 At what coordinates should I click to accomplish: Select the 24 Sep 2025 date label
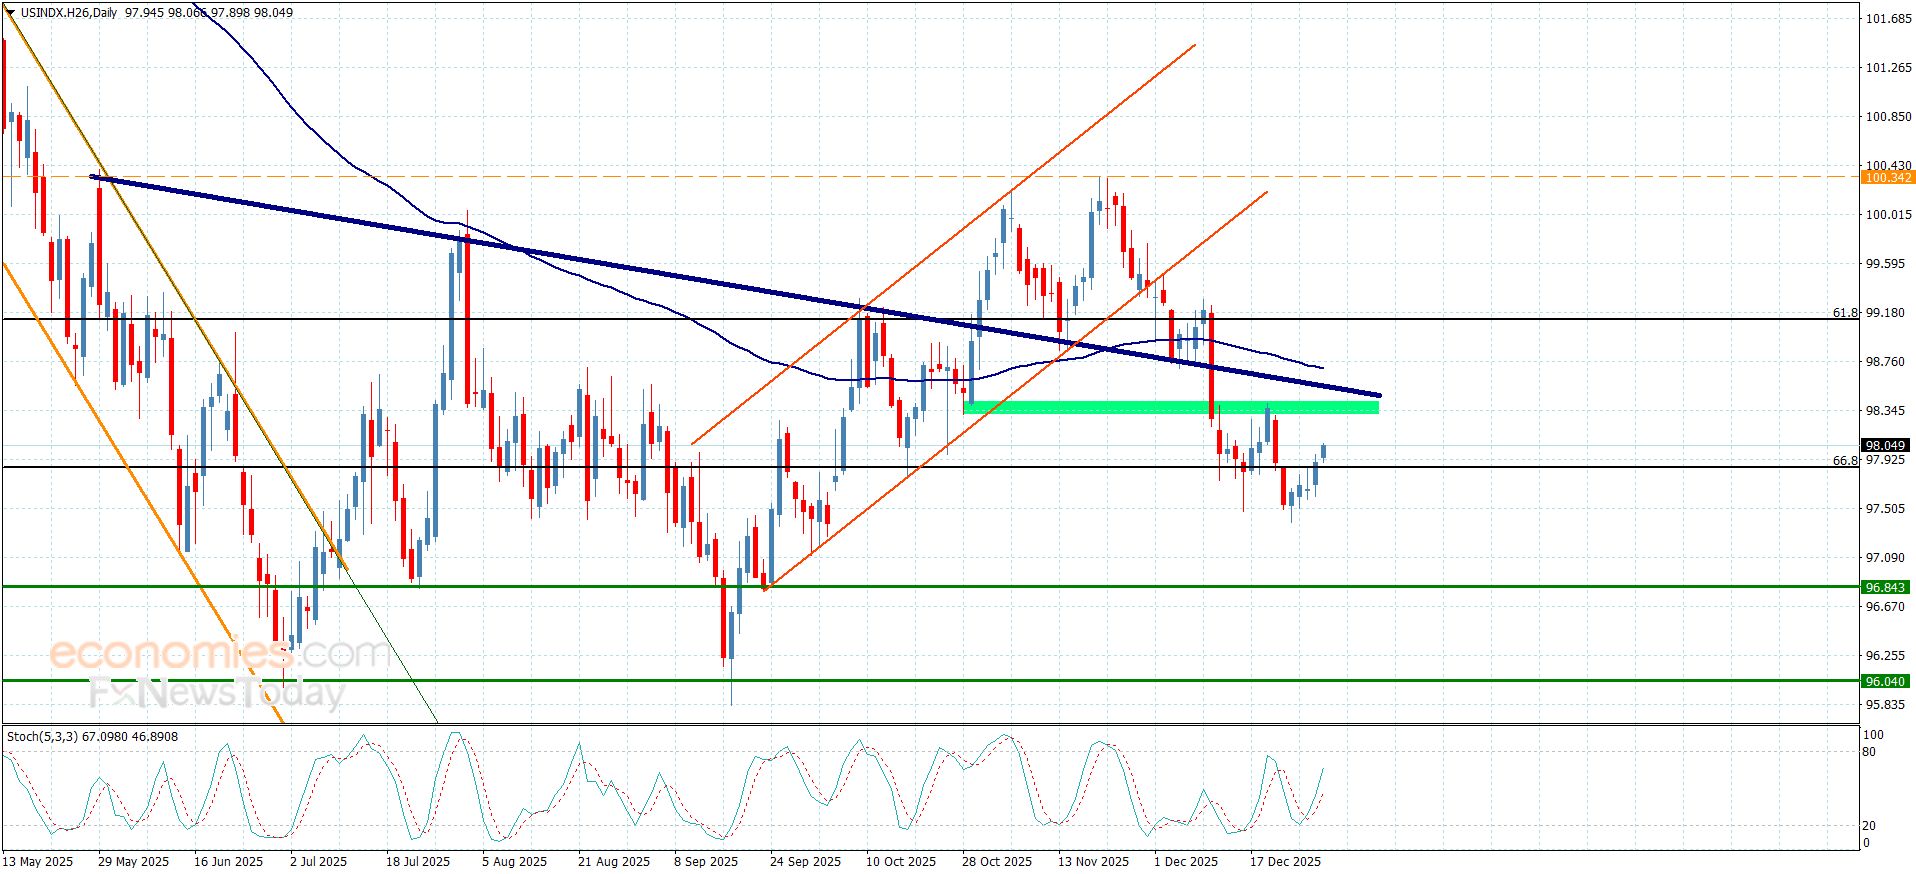(x=805, y=862)
